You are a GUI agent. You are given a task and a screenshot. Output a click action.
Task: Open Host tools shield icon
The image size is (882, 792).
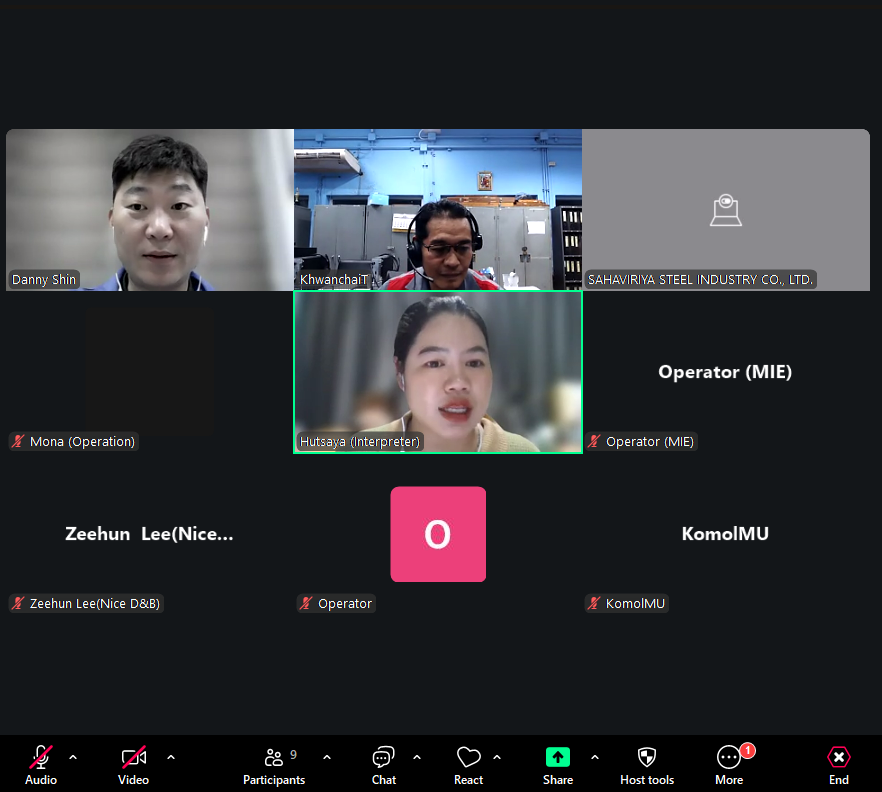pyautogui.click(x=646, y=757)
